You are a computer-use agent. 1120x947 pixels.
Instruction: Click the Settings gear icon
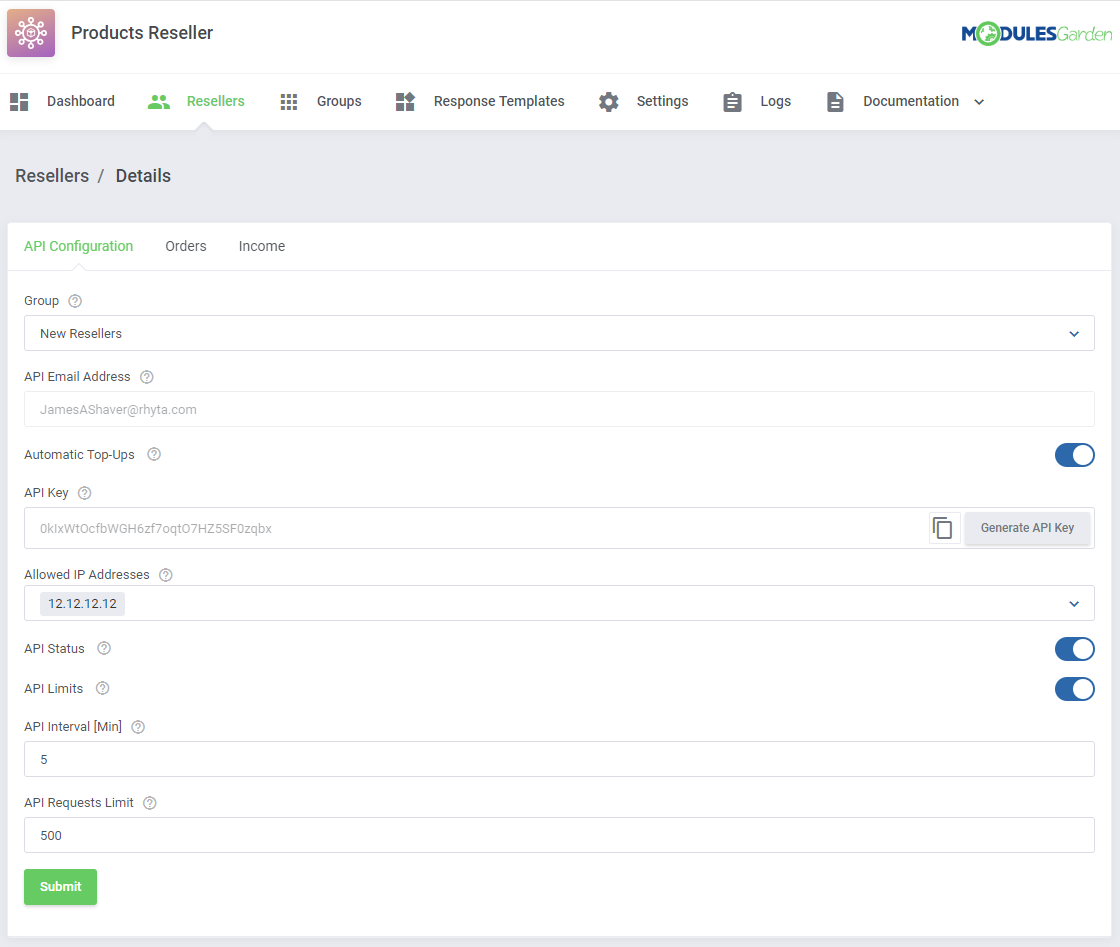(609, 101)
